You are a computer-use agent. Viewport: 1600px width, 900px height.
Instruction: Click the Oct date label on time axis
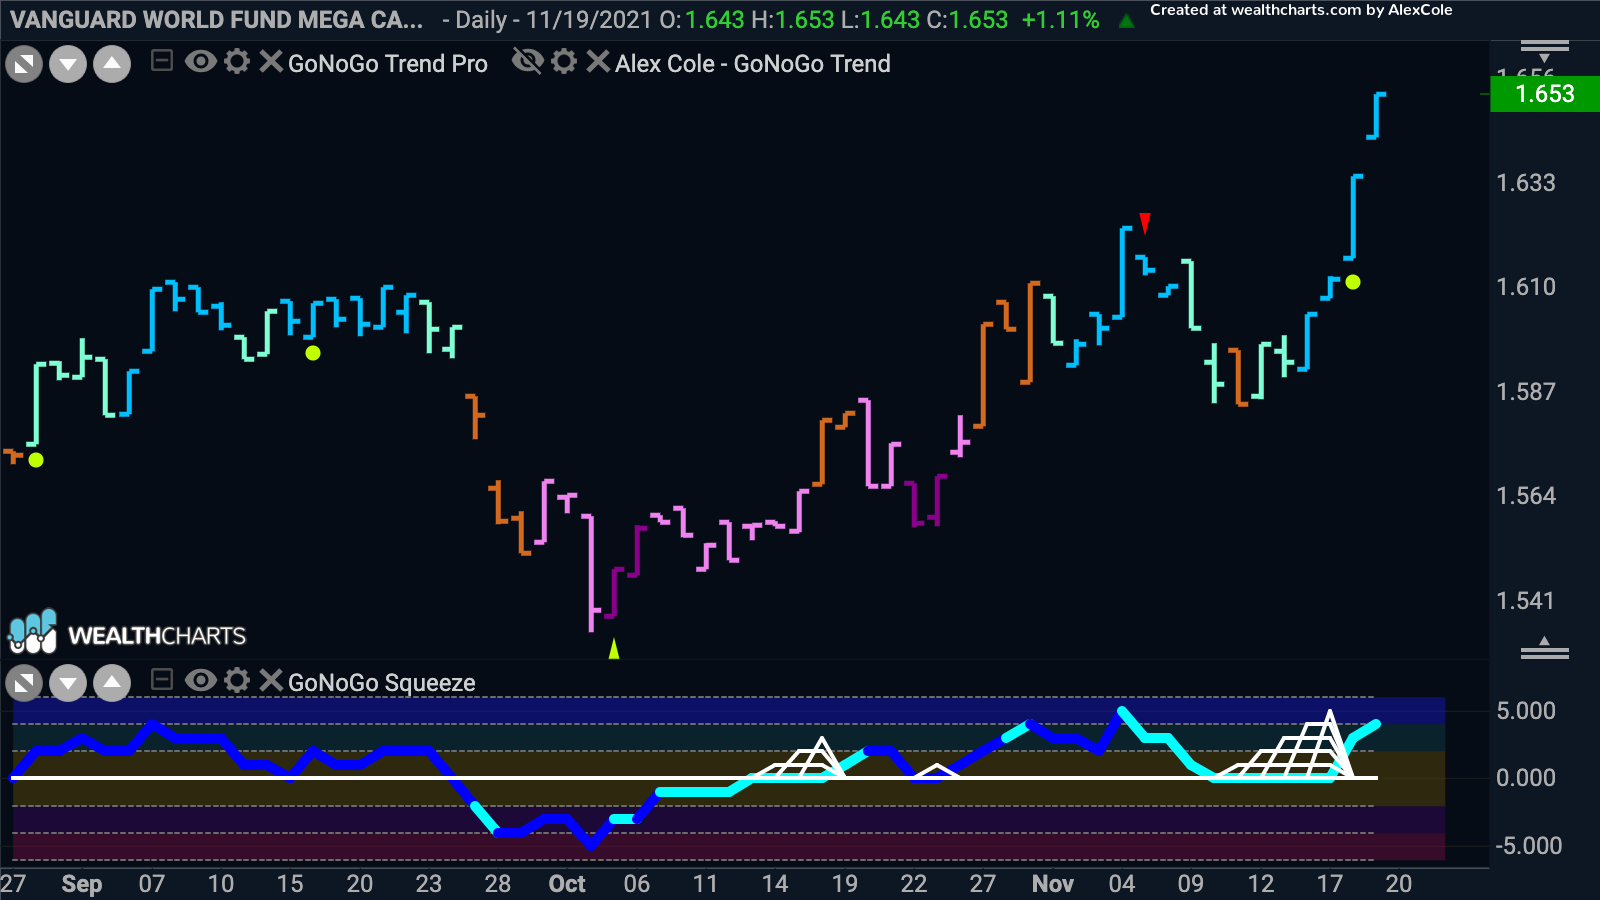click(x=567, y=884)
